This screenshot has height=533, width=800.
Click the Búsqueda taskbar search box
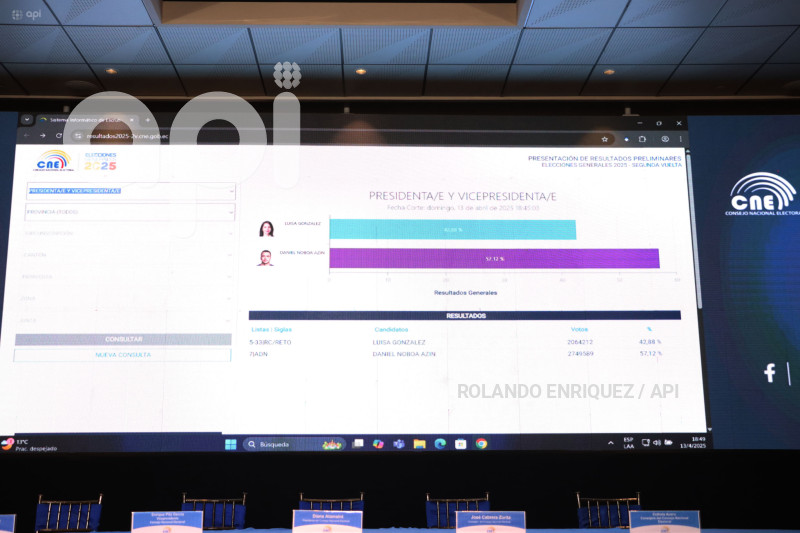[x=294, y=444]
